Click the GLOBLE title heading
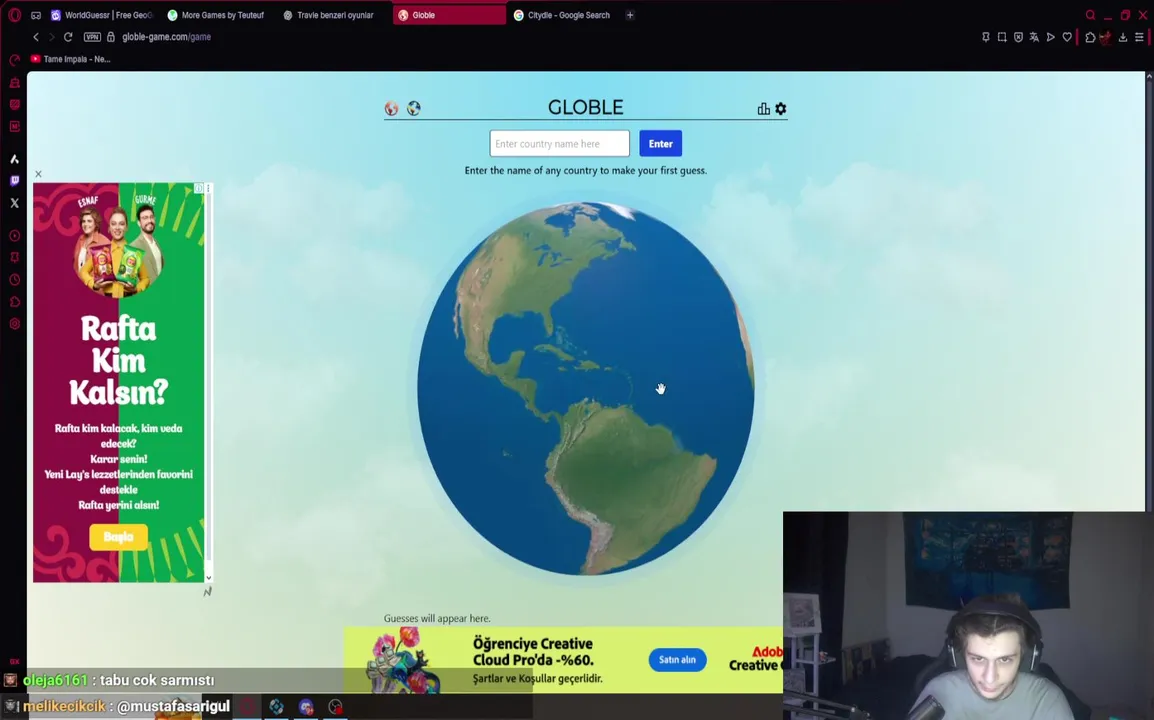1154x720 pixels. tap(586, 107)
